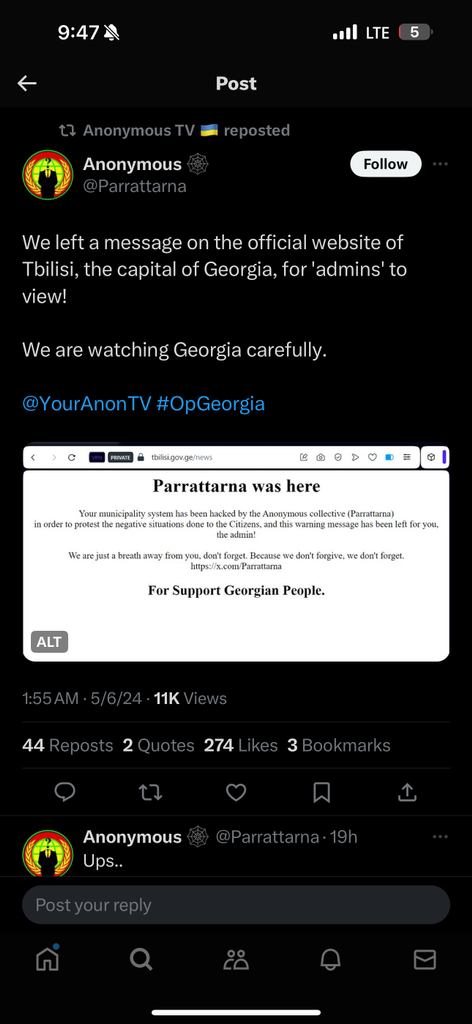
Task: Bookmark this post
Action: [321, 792]
